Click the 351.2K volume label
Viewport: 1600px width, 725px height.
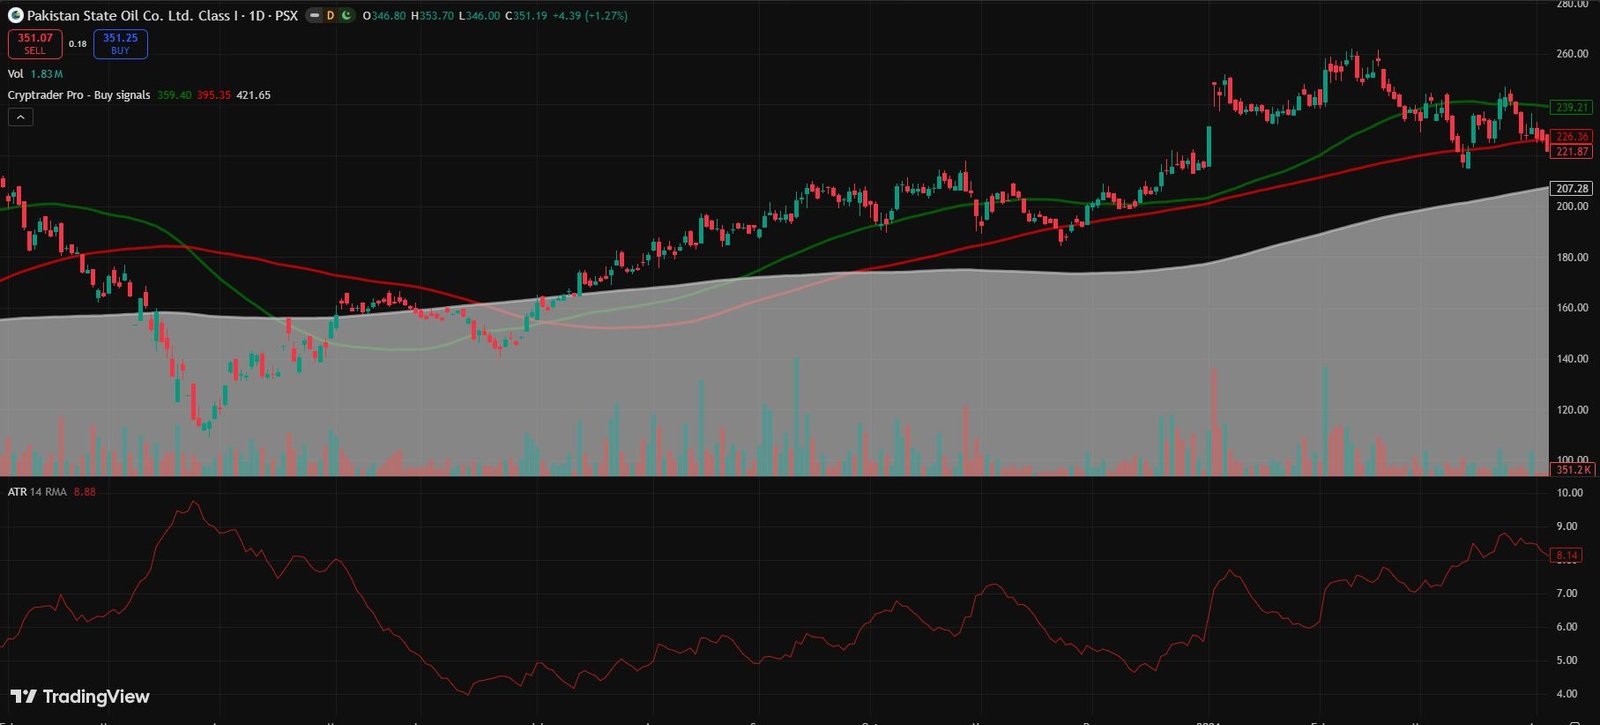pyautogui.click(x=1573, y=469)
